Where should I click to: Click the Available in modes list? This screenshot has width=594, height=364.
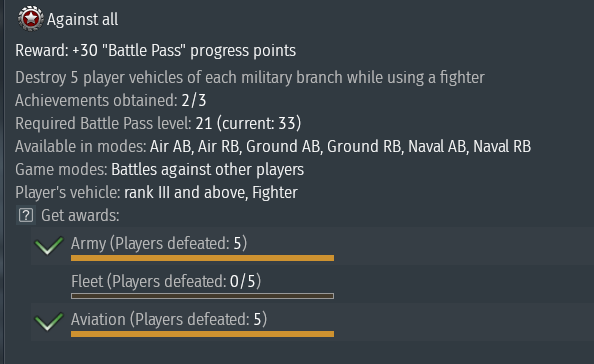click(340, 147)
